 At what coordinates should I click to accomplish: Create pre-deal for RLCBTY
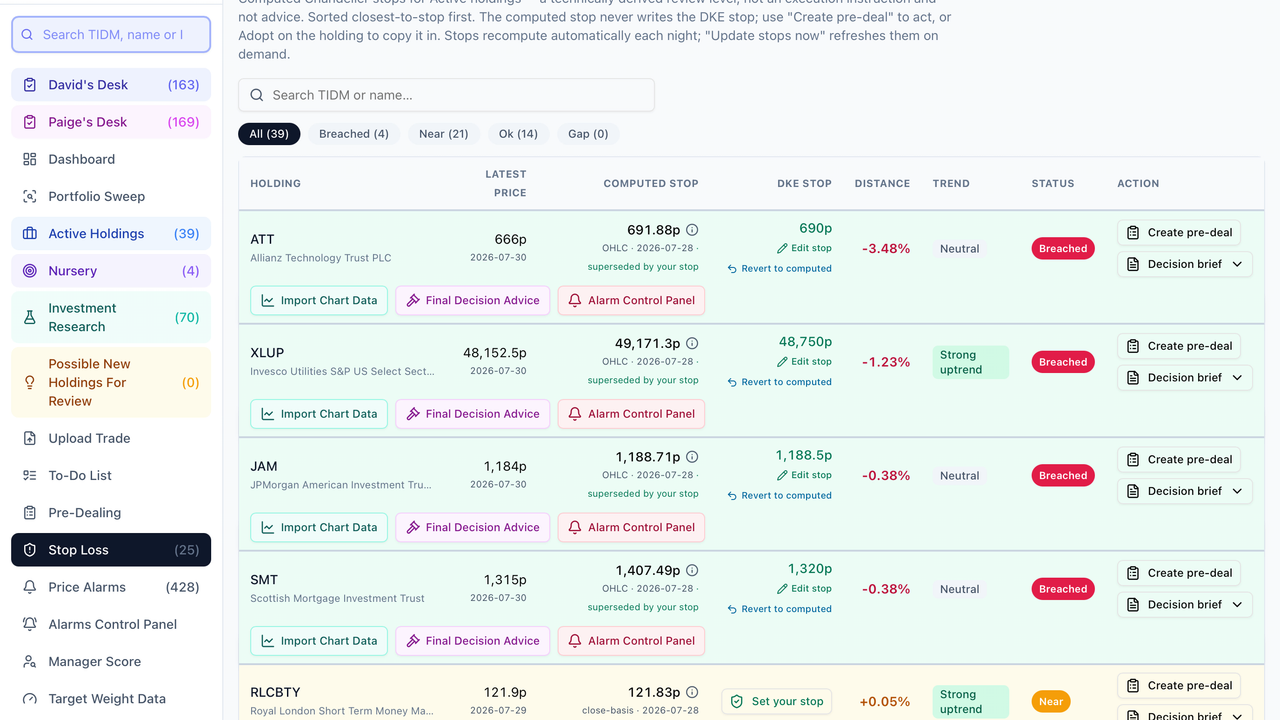[x=1179, y=685]
